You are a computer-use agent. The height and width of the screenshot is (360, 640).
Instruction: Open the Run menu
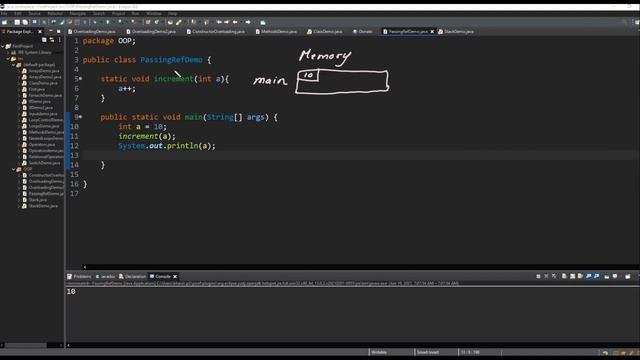point(135,13)
